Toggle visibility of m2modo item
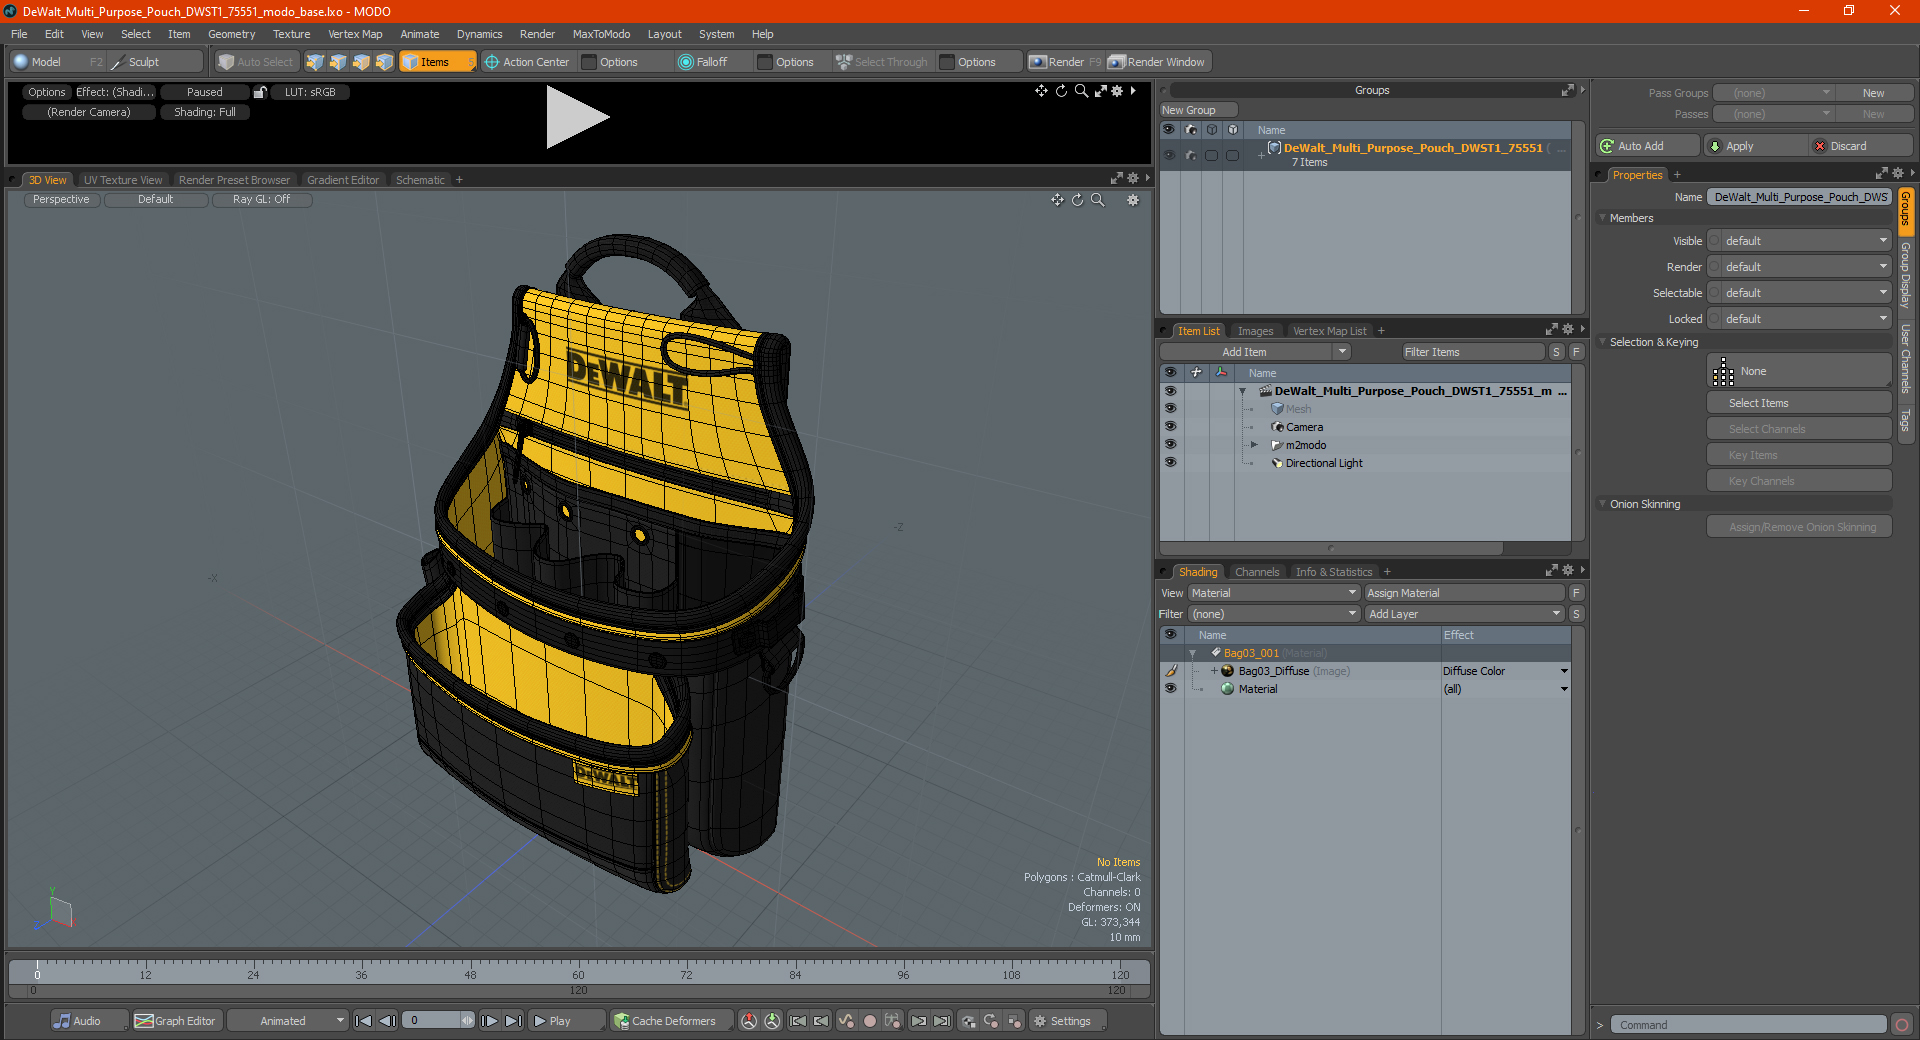 (x=1170, y=445)
